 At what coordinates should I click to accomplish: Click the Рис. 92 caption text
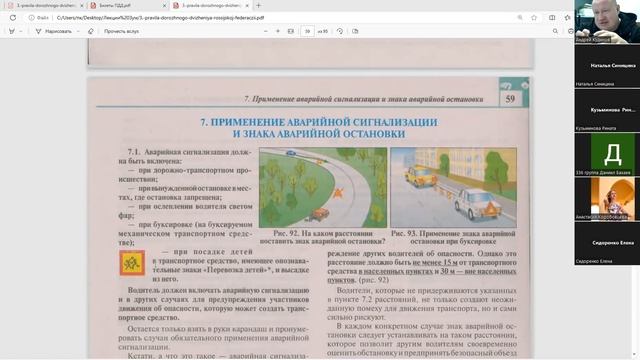[322, 237]
